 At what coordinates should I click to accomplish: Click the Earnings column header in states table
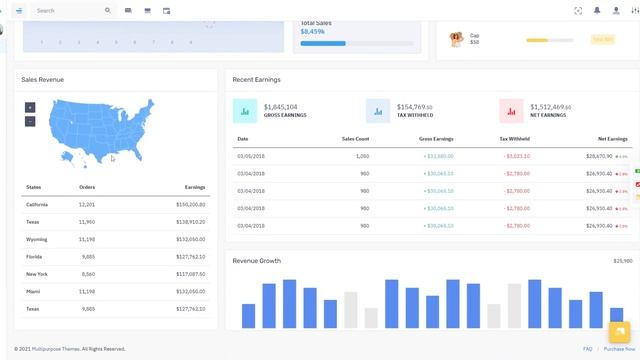point(195,187)
